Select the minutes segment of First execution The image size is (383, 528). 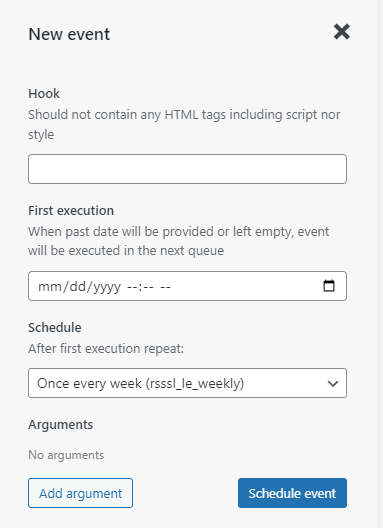148,287
